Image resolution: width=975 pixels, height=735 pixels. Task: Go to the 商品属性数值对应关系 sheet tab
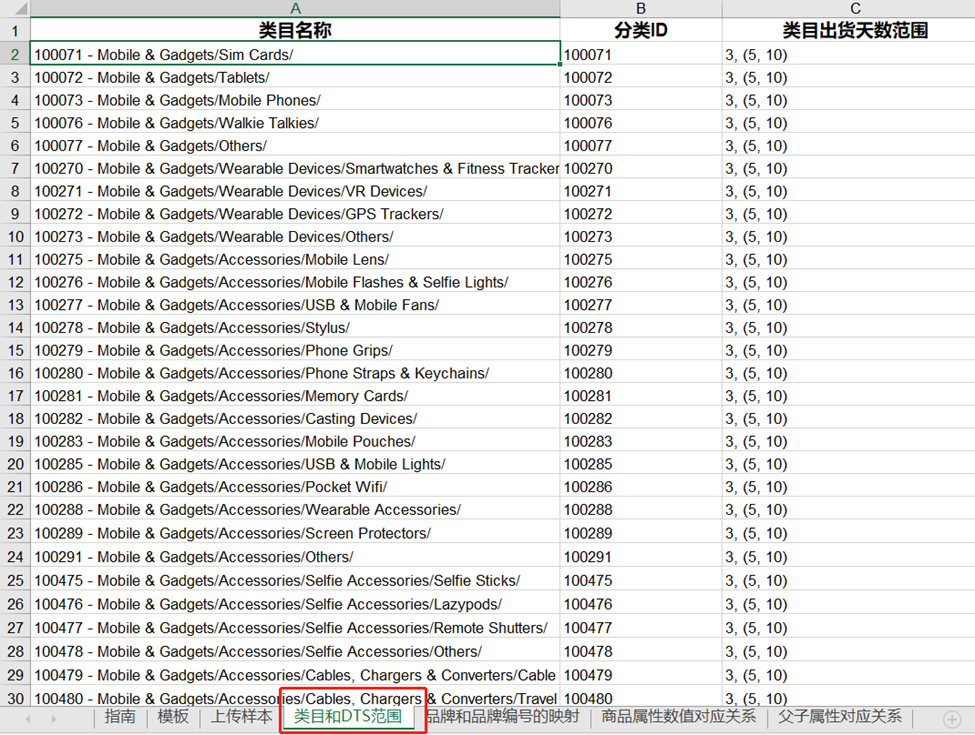[x=678, y=717]
